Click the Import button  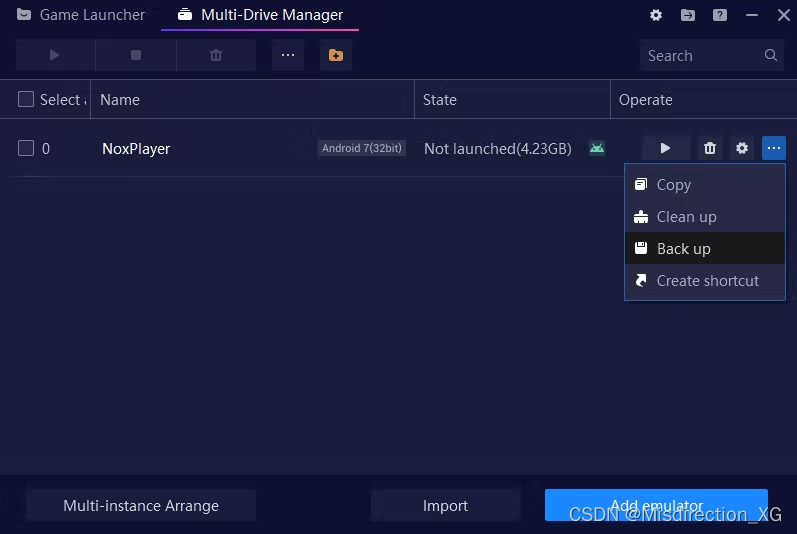tap(445, 506)
